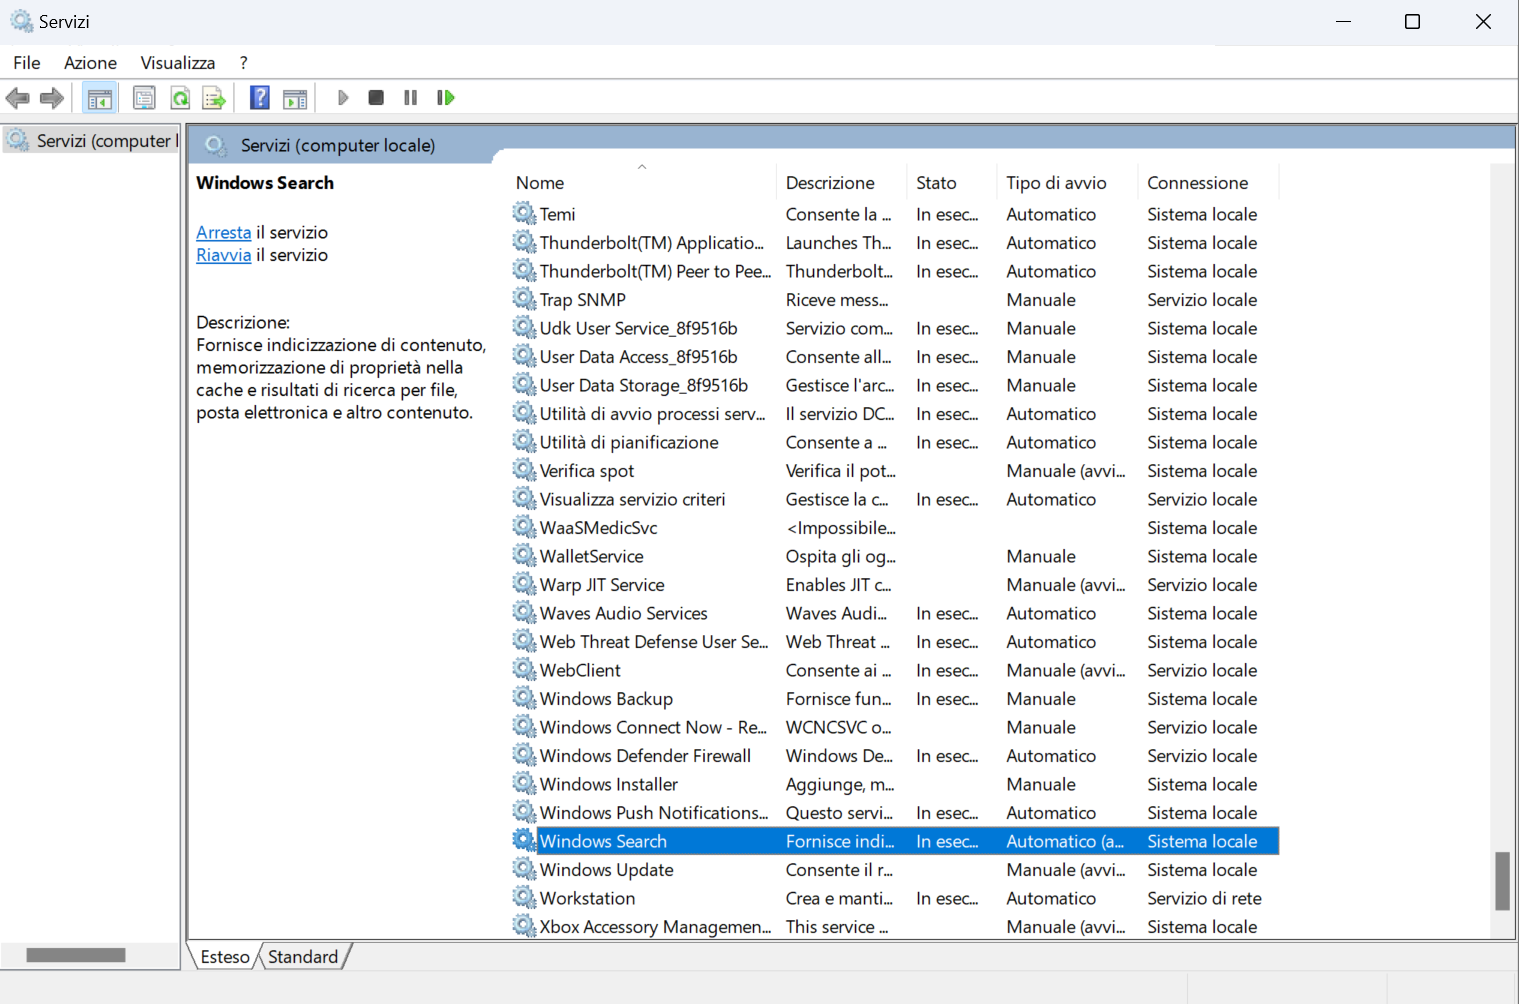Open the Azione menu
This screenshot has height=1004, width=1519.
pos(90,63)
